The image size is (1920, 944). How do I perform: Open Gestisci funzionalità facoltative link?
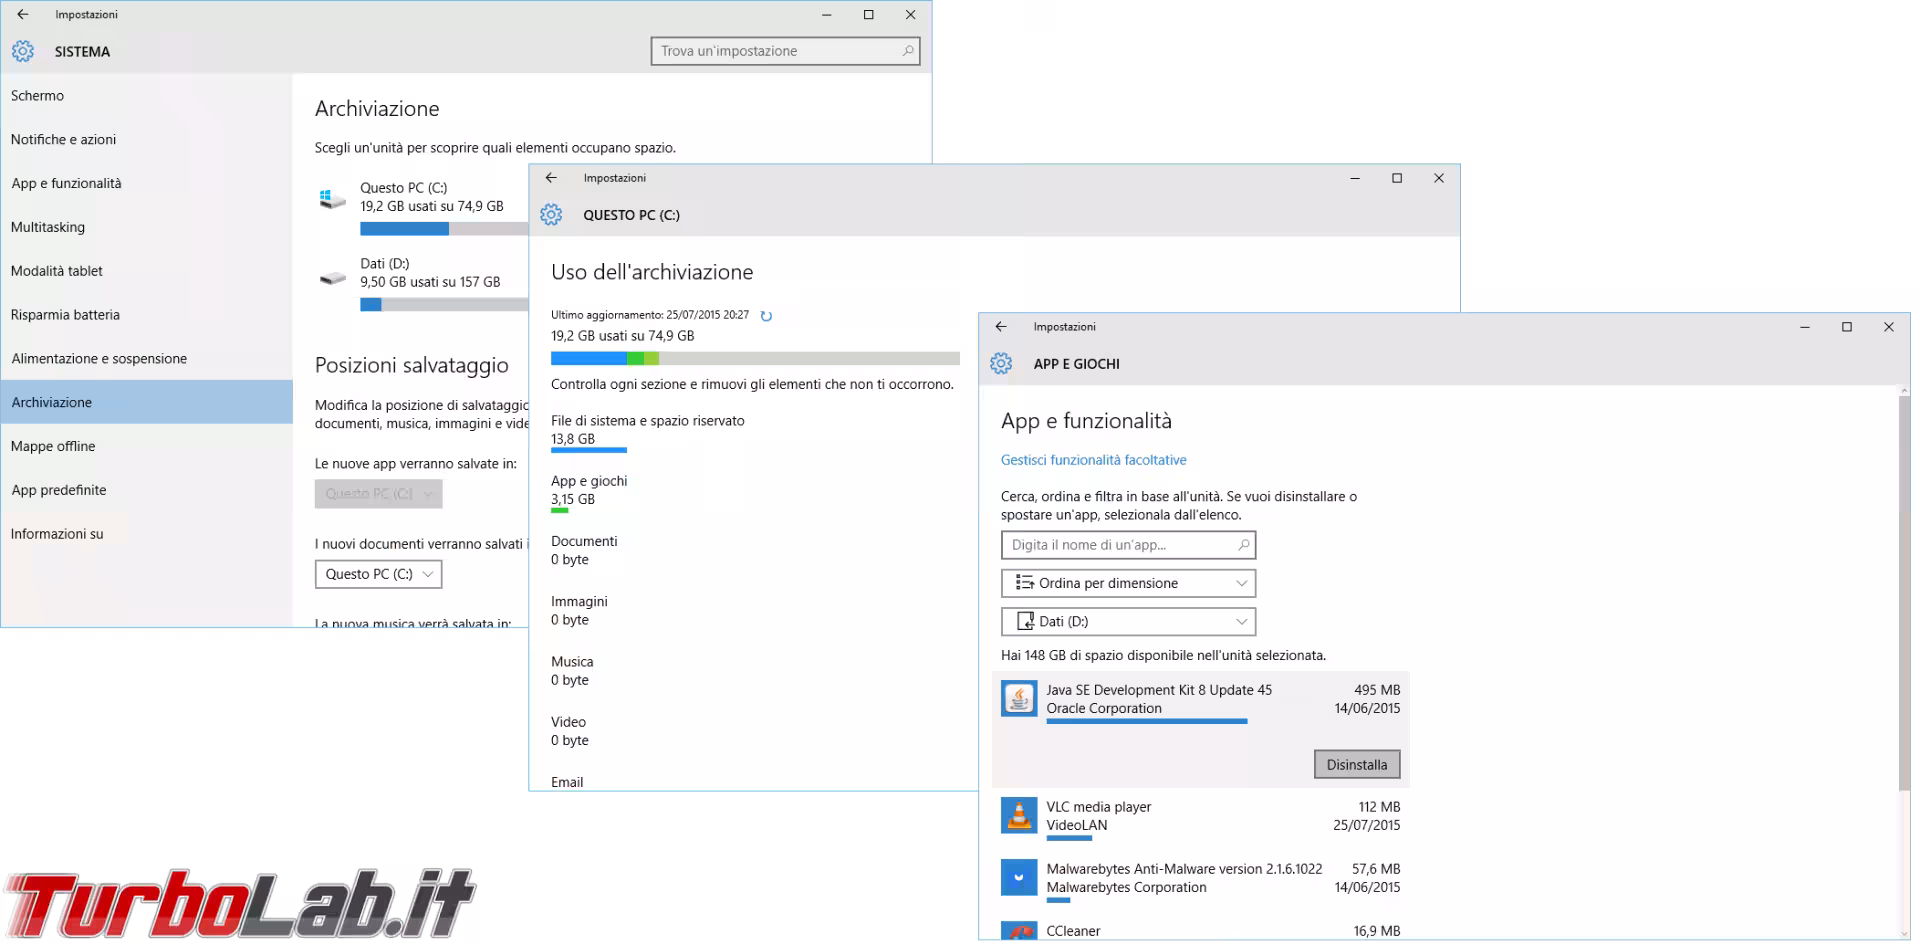point(1093,460)
